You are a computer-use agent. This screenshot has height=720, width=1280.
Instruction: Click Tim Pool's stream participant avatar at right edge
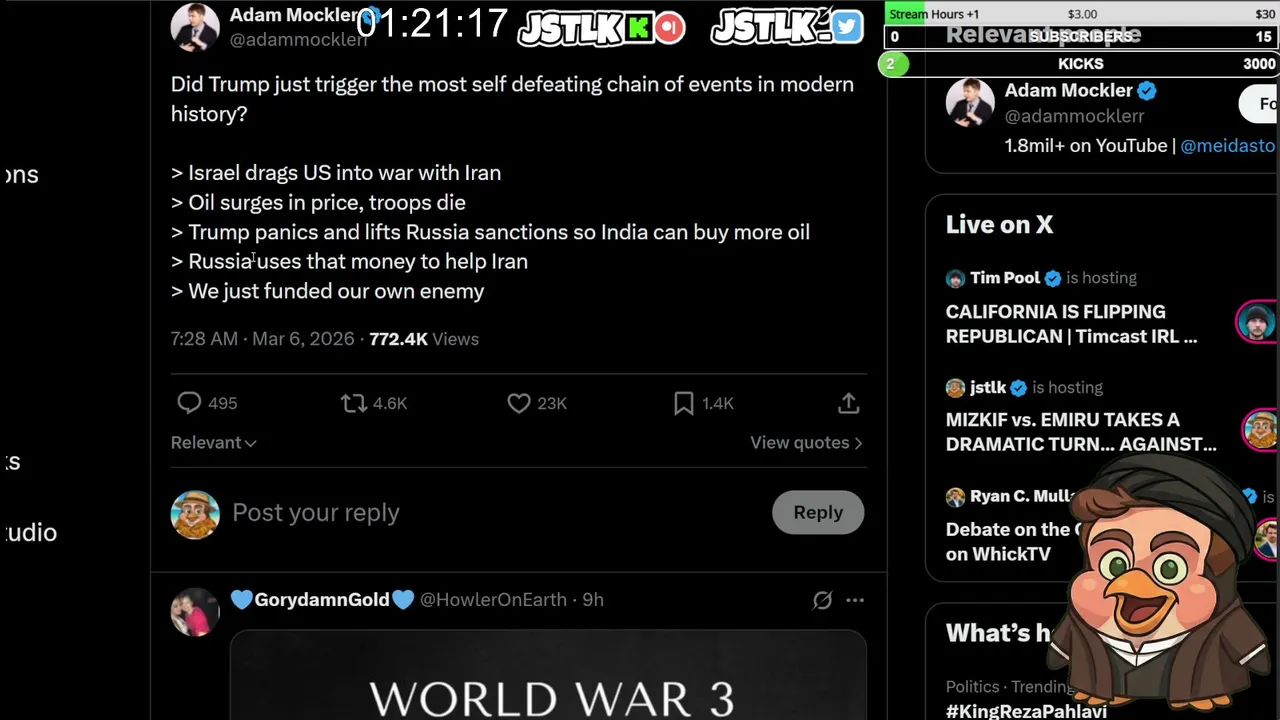(1258, 322)
